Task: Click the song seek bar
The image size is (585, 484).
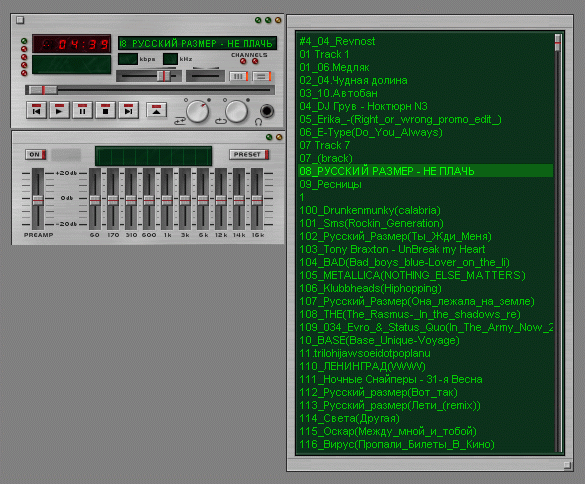Action: coord(150,90)
